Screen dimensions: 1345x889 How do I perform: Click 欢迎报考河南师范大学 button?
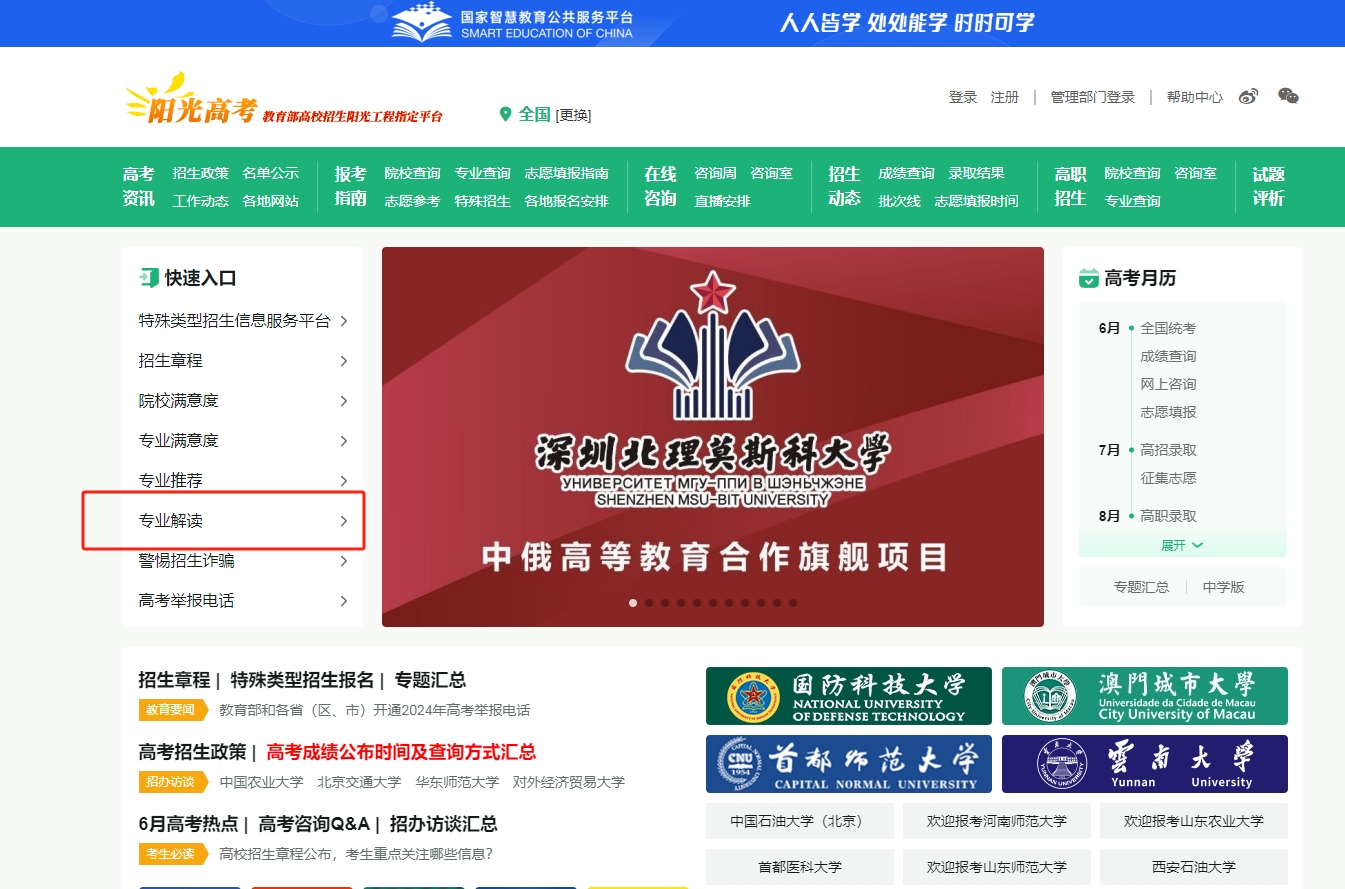click(x=996, y=821)
